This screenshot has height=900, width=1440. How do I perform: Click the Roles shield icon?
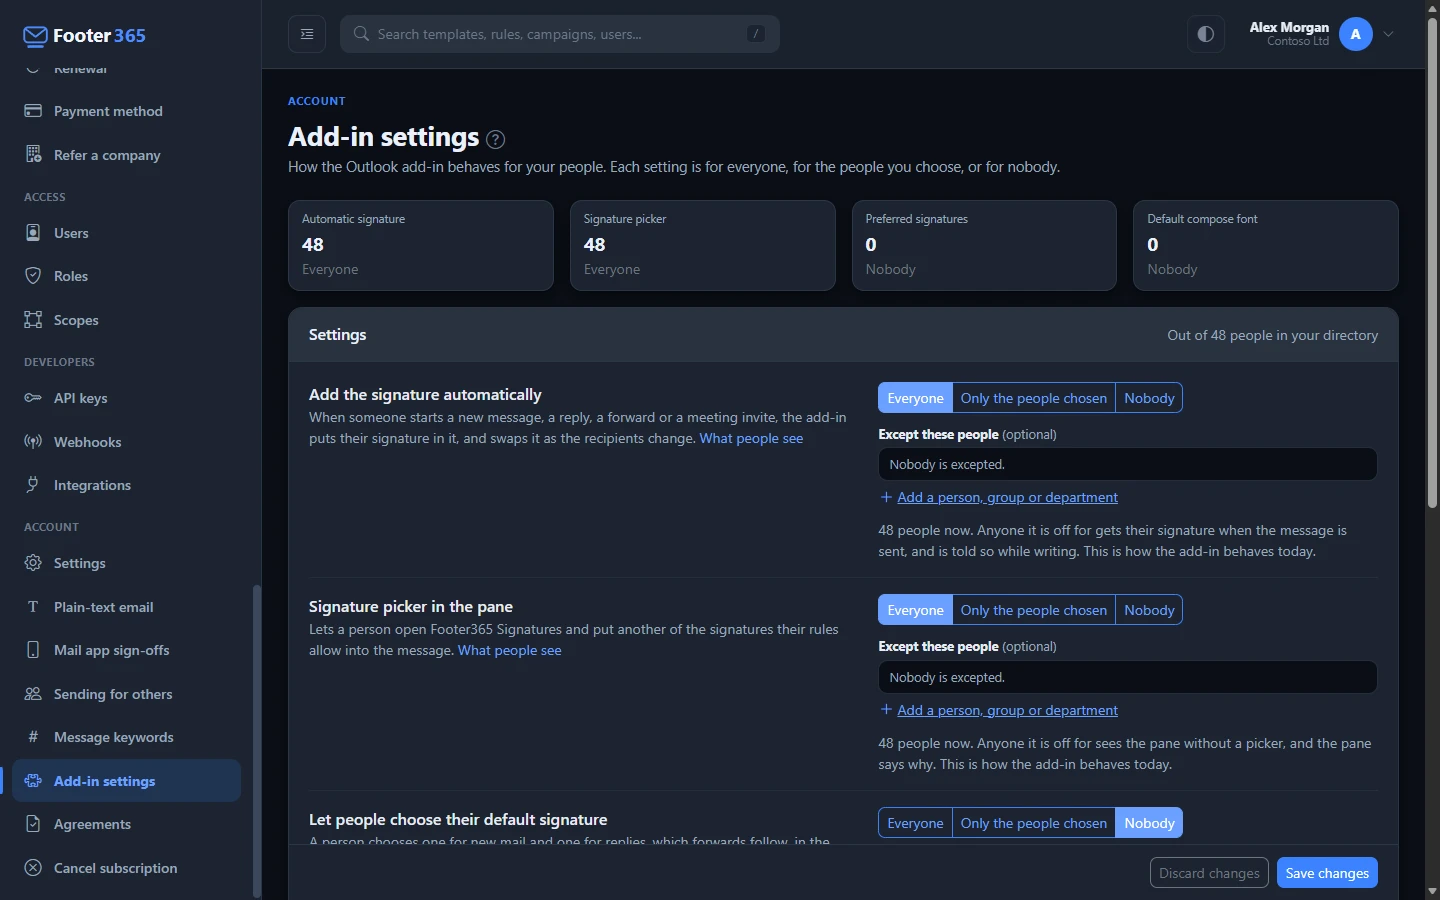(x=33, y=276)
